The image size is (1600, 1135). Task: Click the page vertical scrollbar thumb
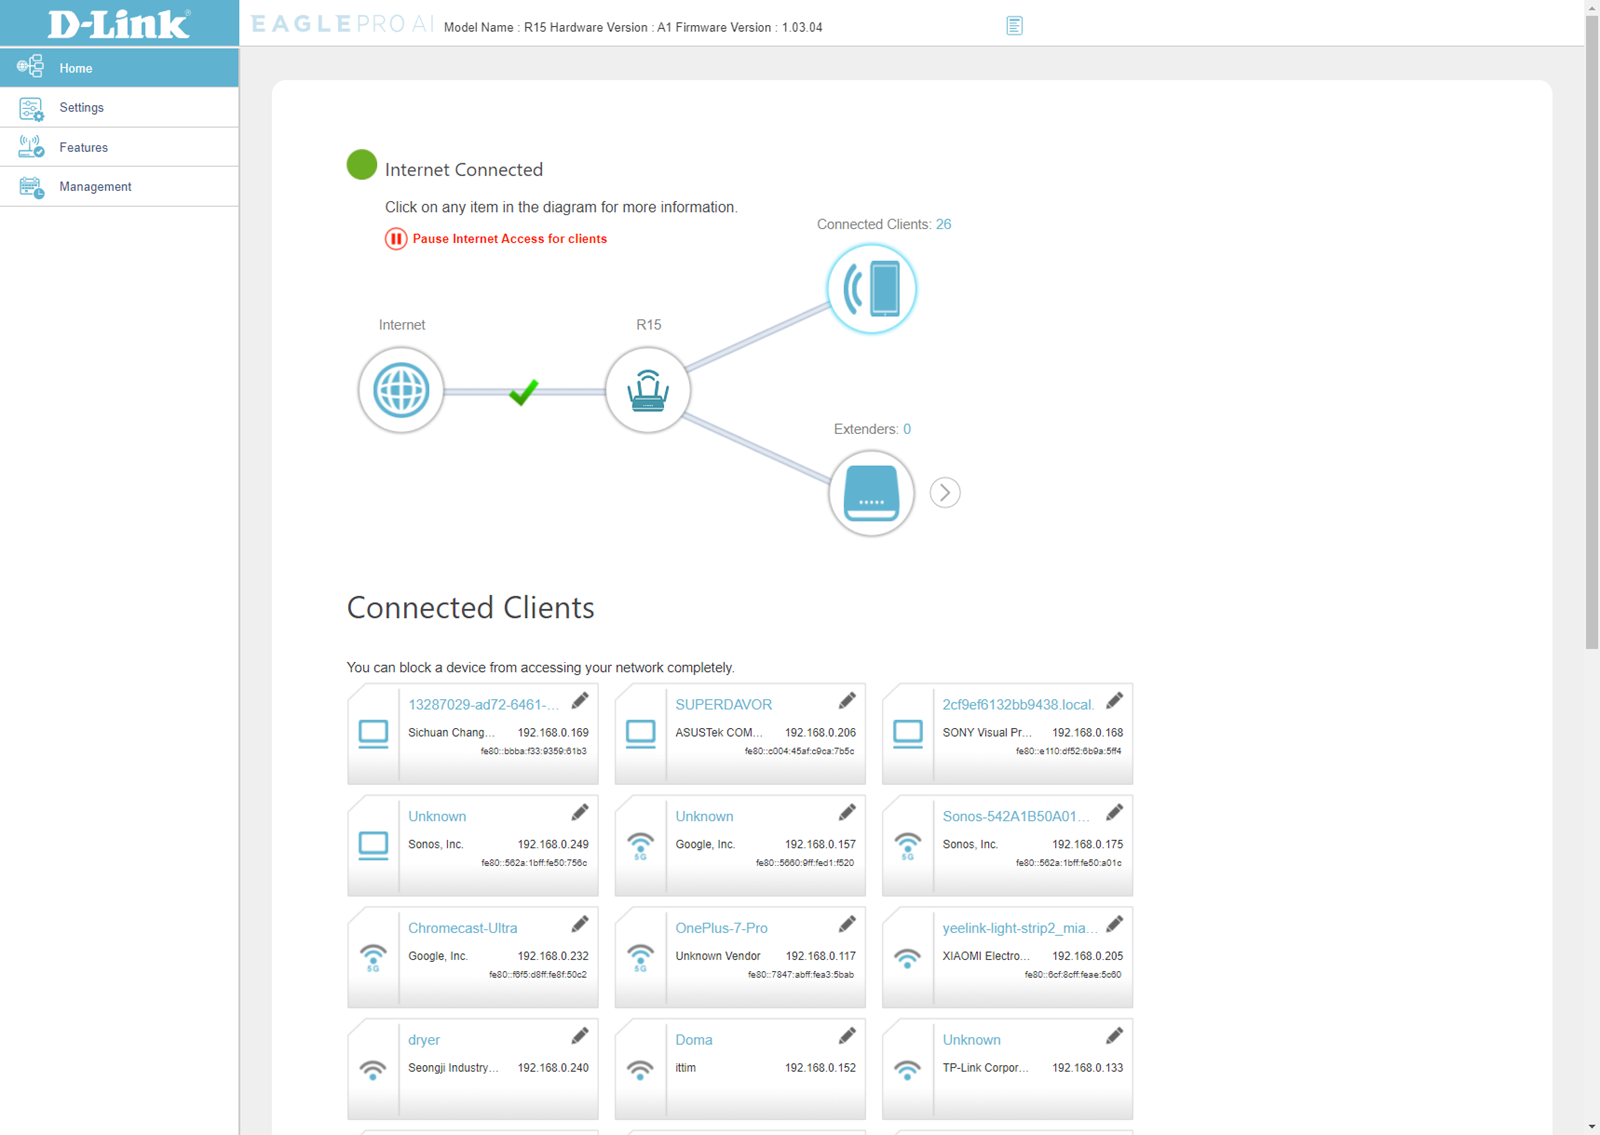(1592, 332)
